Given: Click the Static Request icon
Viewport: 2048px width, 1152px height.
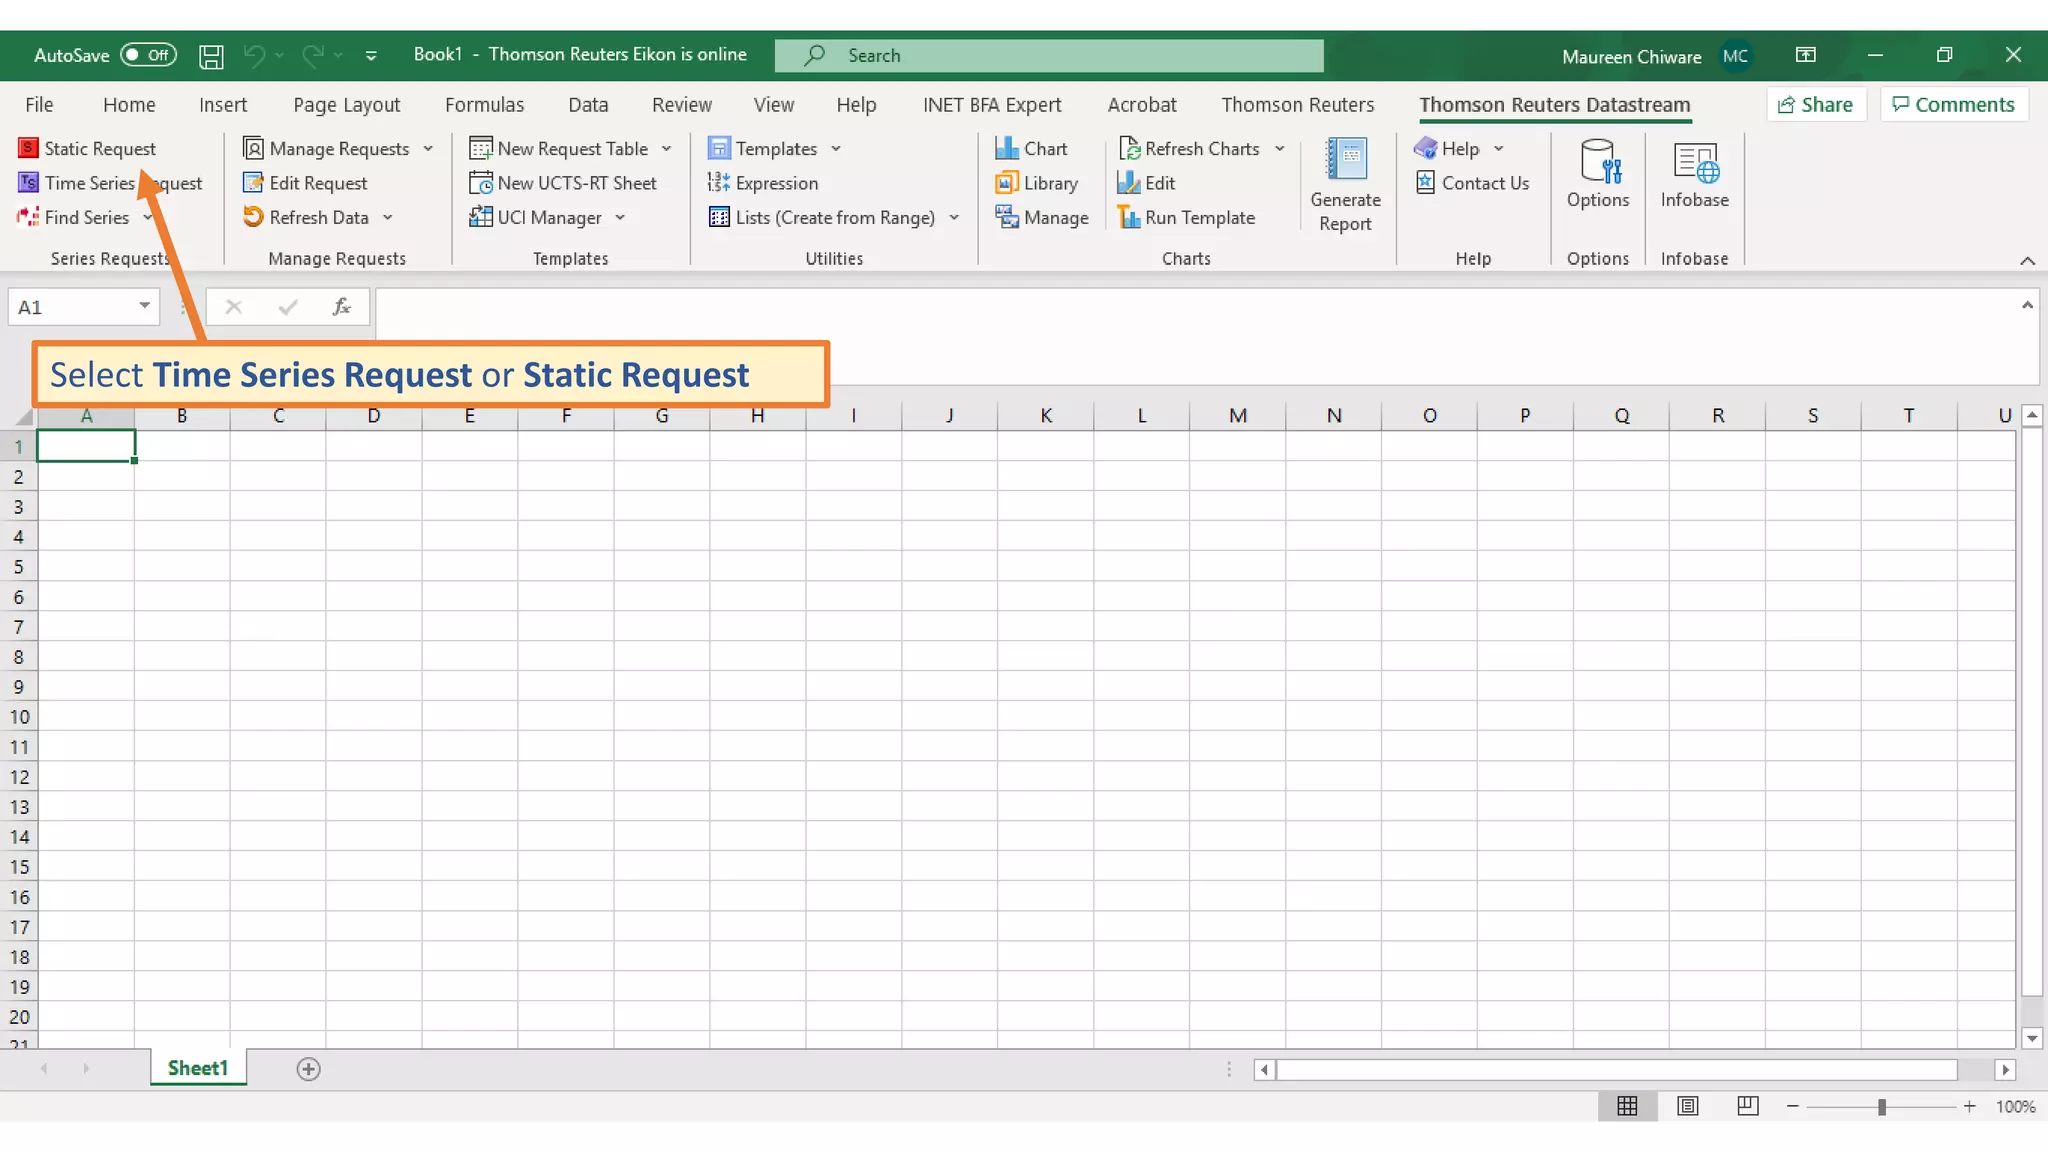Looking at the screenshot, I should 28,148.
